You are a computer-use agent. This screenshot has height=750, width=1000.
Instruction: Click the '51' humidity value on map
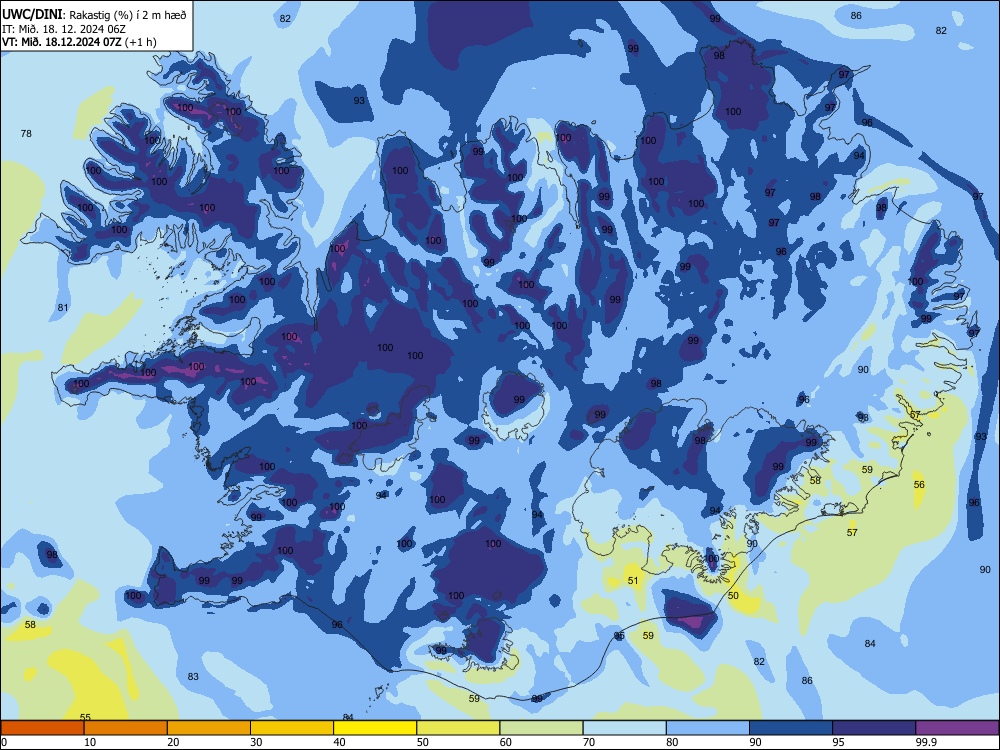[x=633, y=580]
